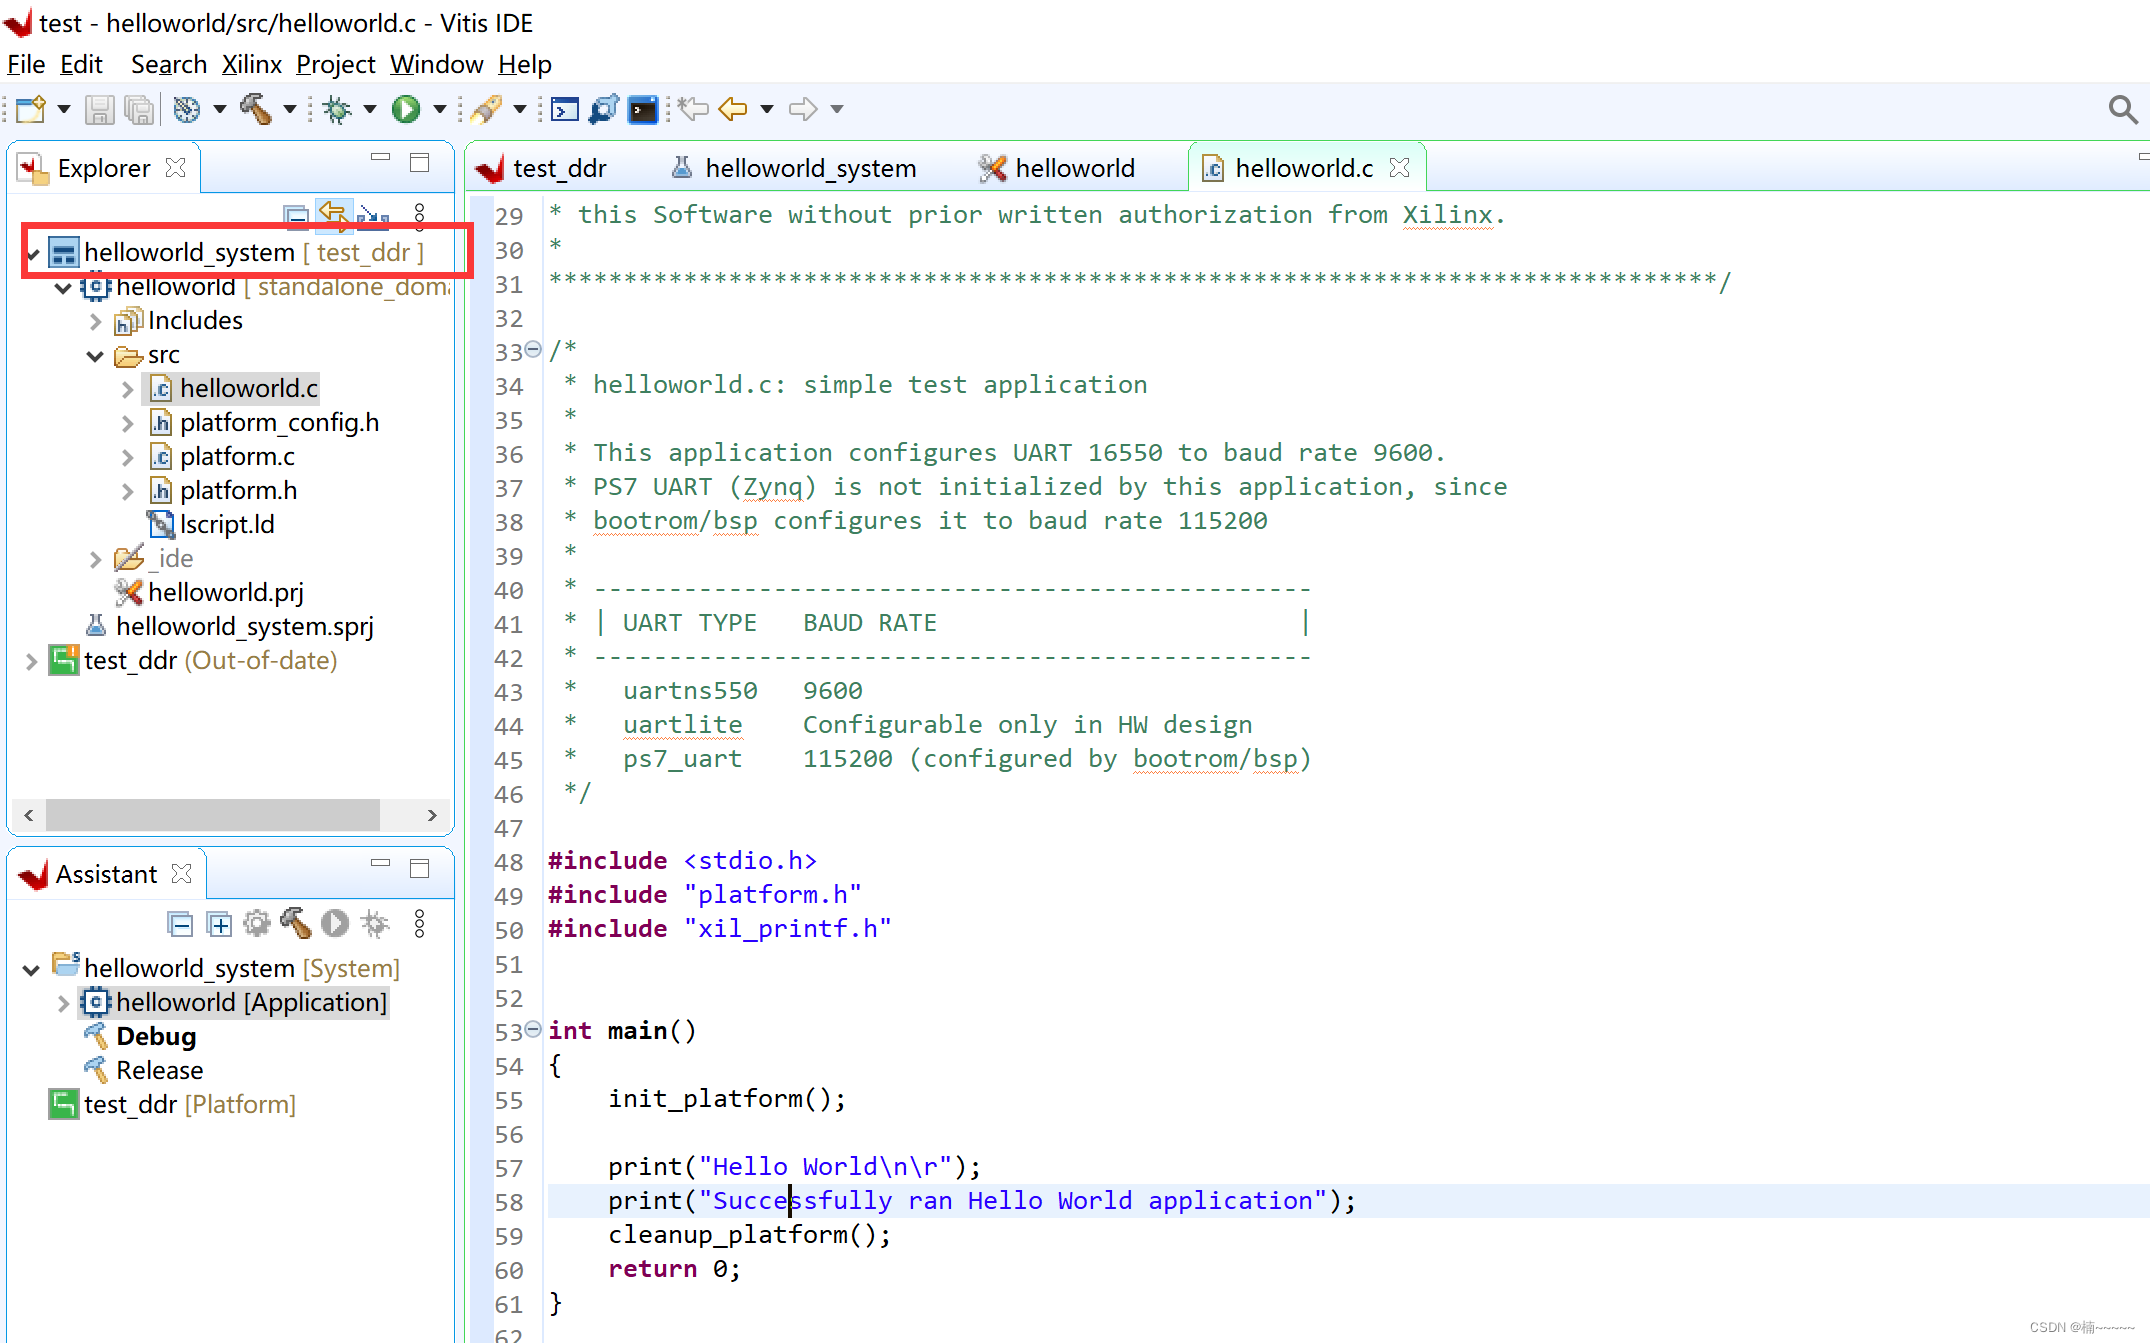Open the XSCT Console toolbar icon
2150x1343 pixels.
click(565, 109)
